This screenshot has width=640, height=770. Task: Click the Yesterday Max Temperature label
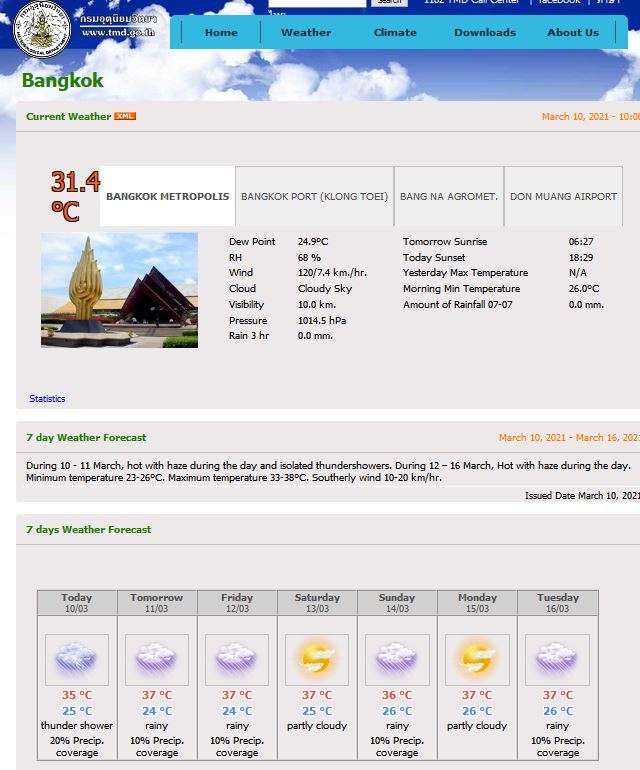tap(466, 273)
